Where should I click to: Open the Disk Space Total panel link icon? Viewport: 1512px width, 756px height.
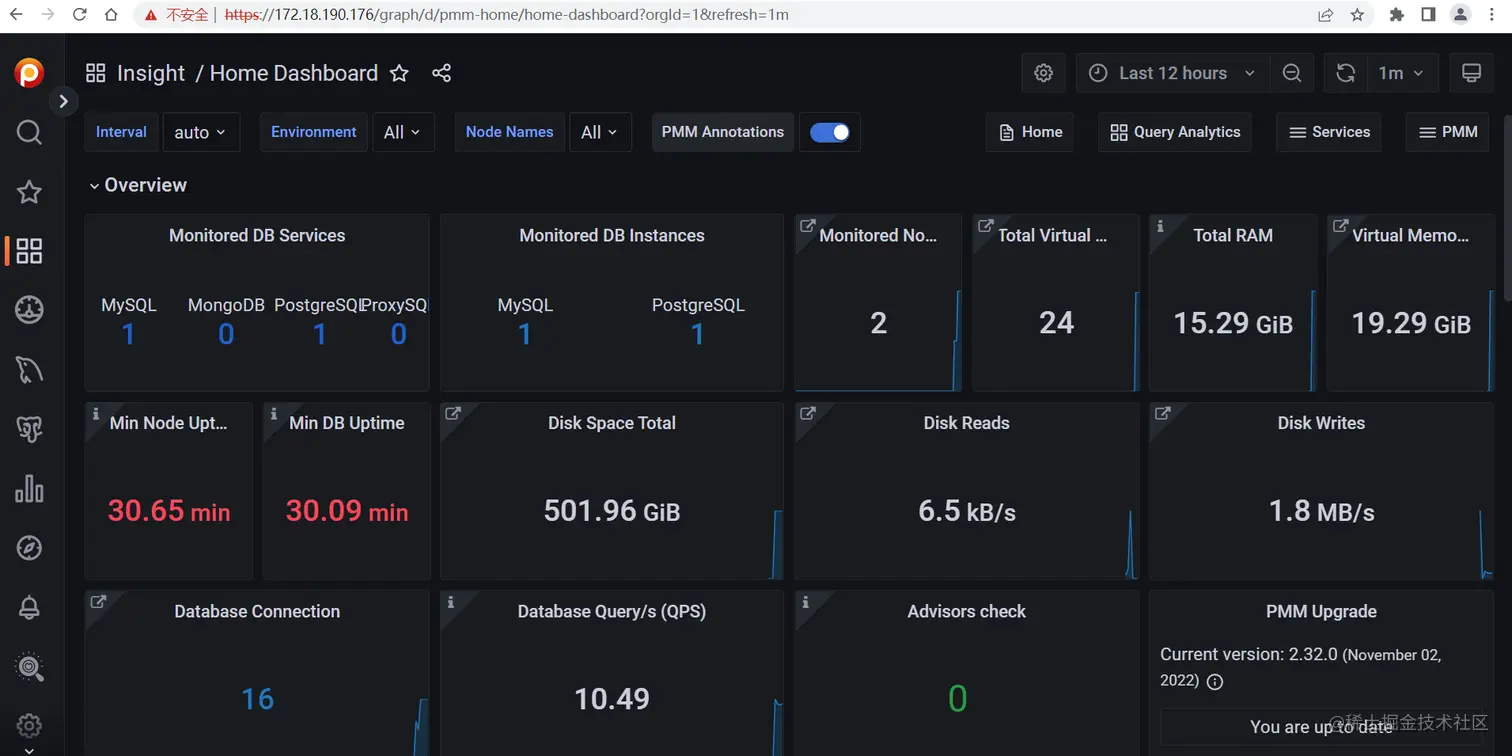[453, 414]
